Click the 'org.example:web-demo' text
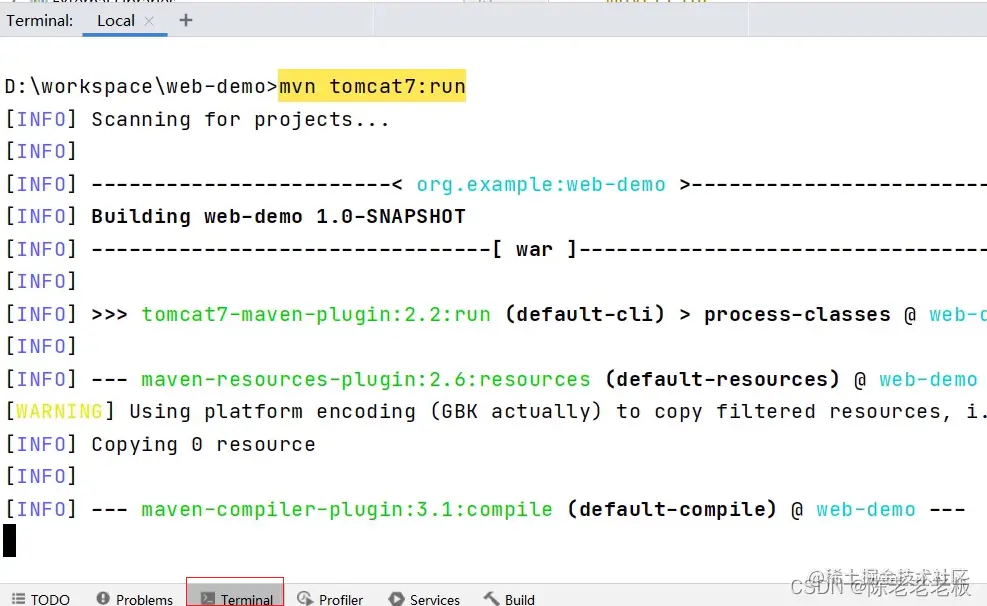Screen dimensions: 987x606 (541, 184)
